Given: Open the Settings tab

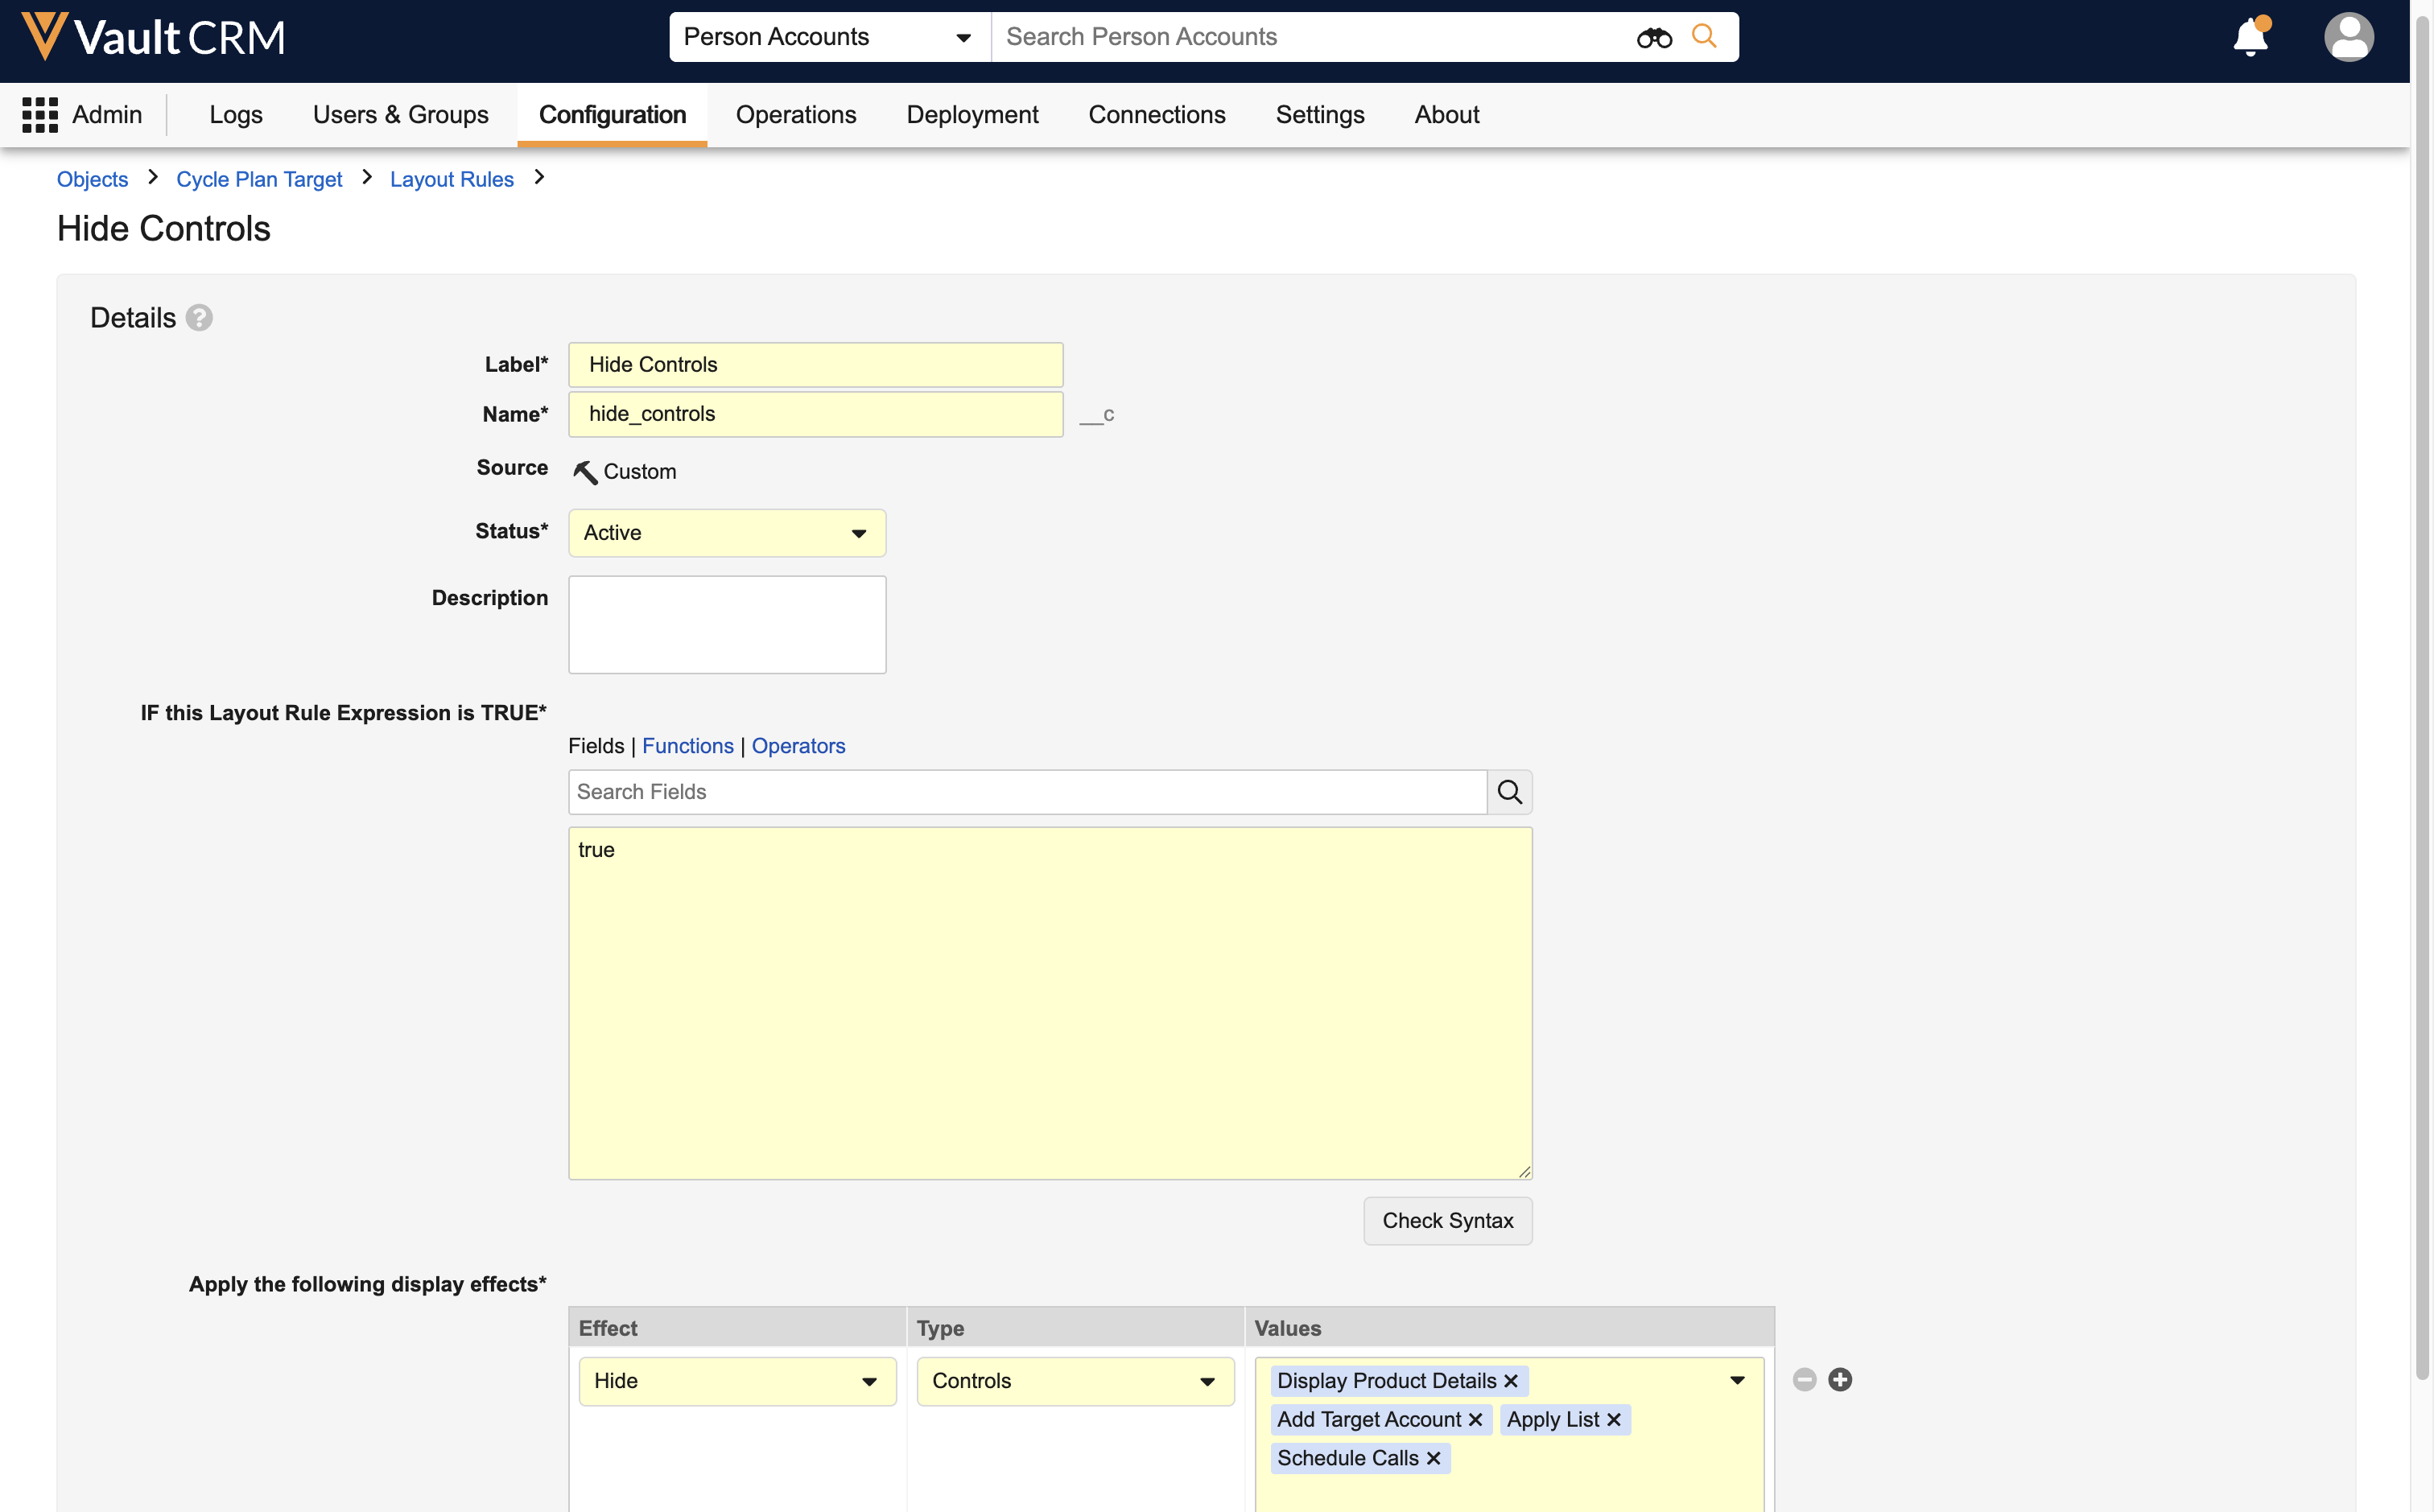Looking at the screenshot, I should click(x=1320, y=115).
